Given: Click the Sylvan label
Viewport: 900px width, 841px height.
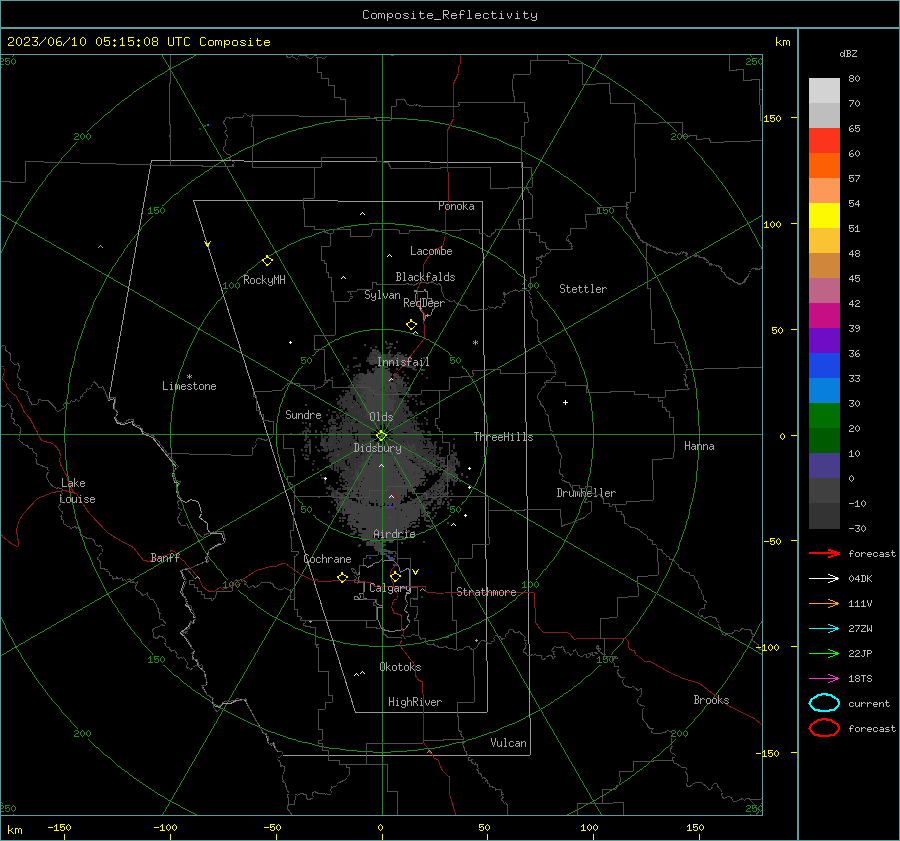Looking at the screenshot, I should [382, 295].
